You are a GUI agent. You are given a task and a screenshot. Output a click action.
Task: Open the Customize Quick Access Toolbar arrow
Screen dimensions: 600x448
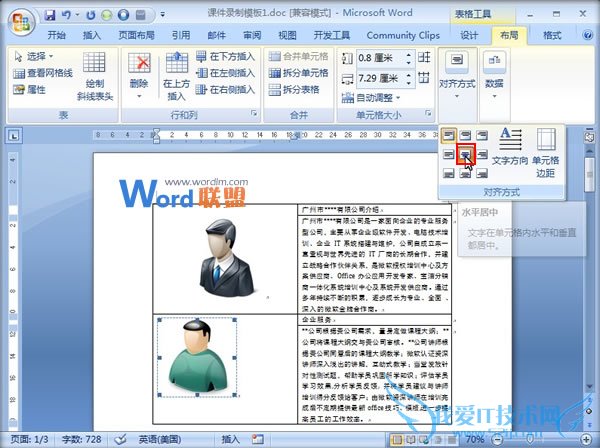click(163, 15)
